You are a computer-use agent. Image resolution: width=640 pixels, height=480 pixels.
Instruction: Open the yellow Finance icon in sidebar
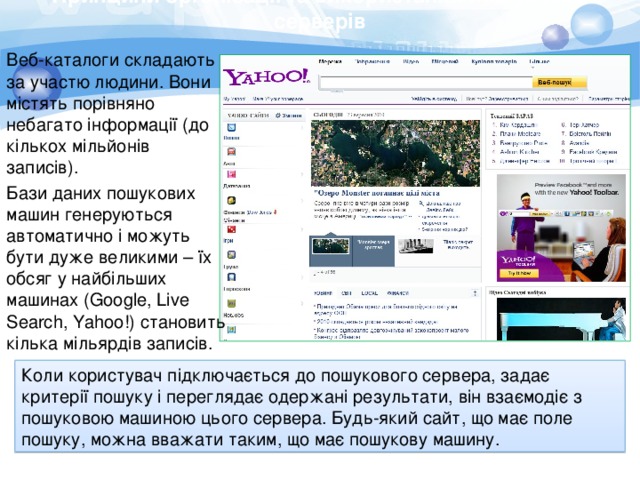231,200
